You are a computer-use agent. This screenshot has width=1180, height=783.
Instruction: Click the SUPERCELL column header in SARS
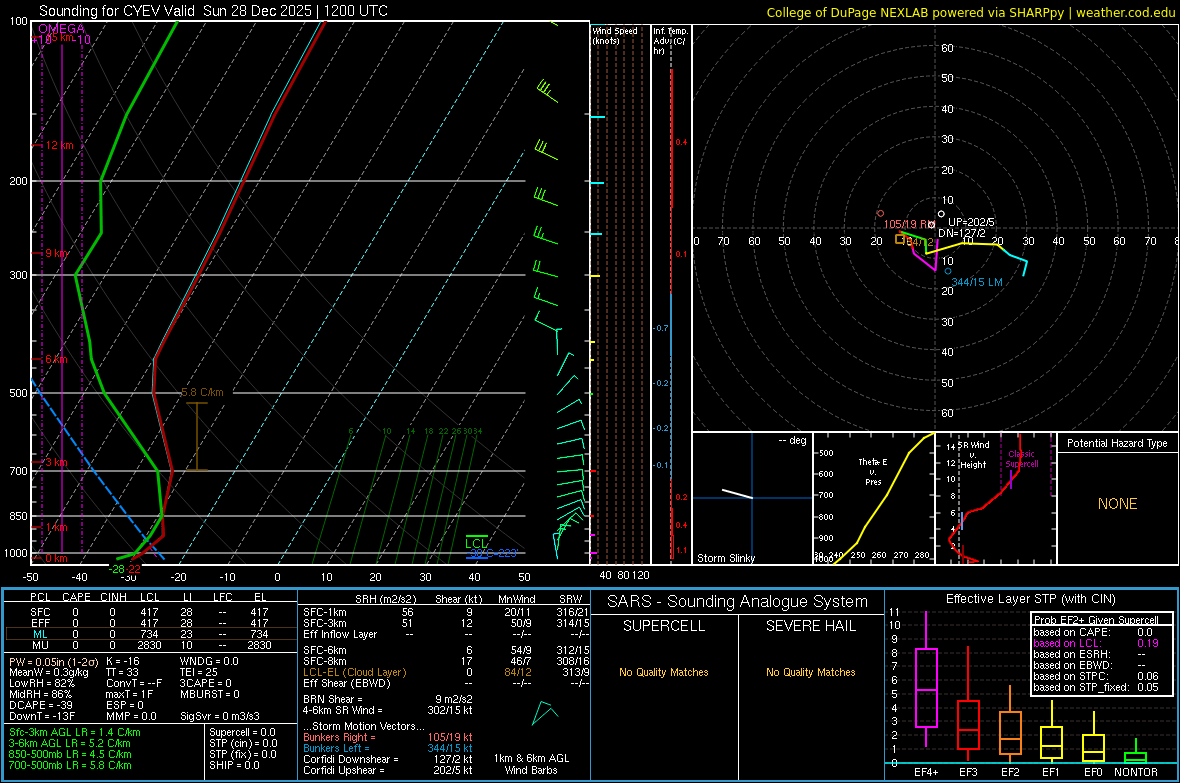click(x=664, y=626)
